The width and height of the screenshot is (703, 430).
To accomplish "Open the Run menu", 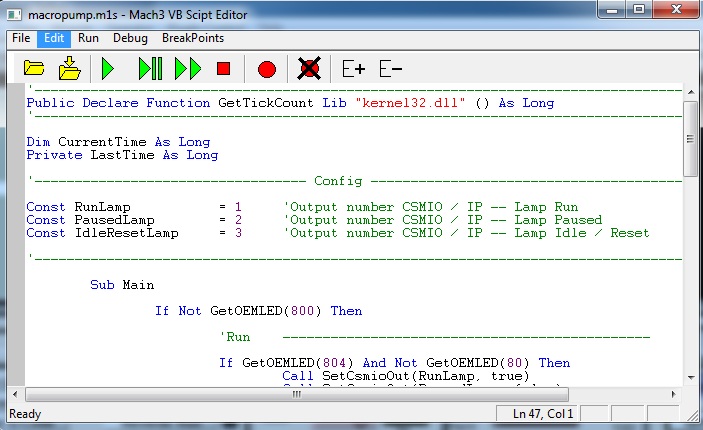I will [x=89, y=38].
